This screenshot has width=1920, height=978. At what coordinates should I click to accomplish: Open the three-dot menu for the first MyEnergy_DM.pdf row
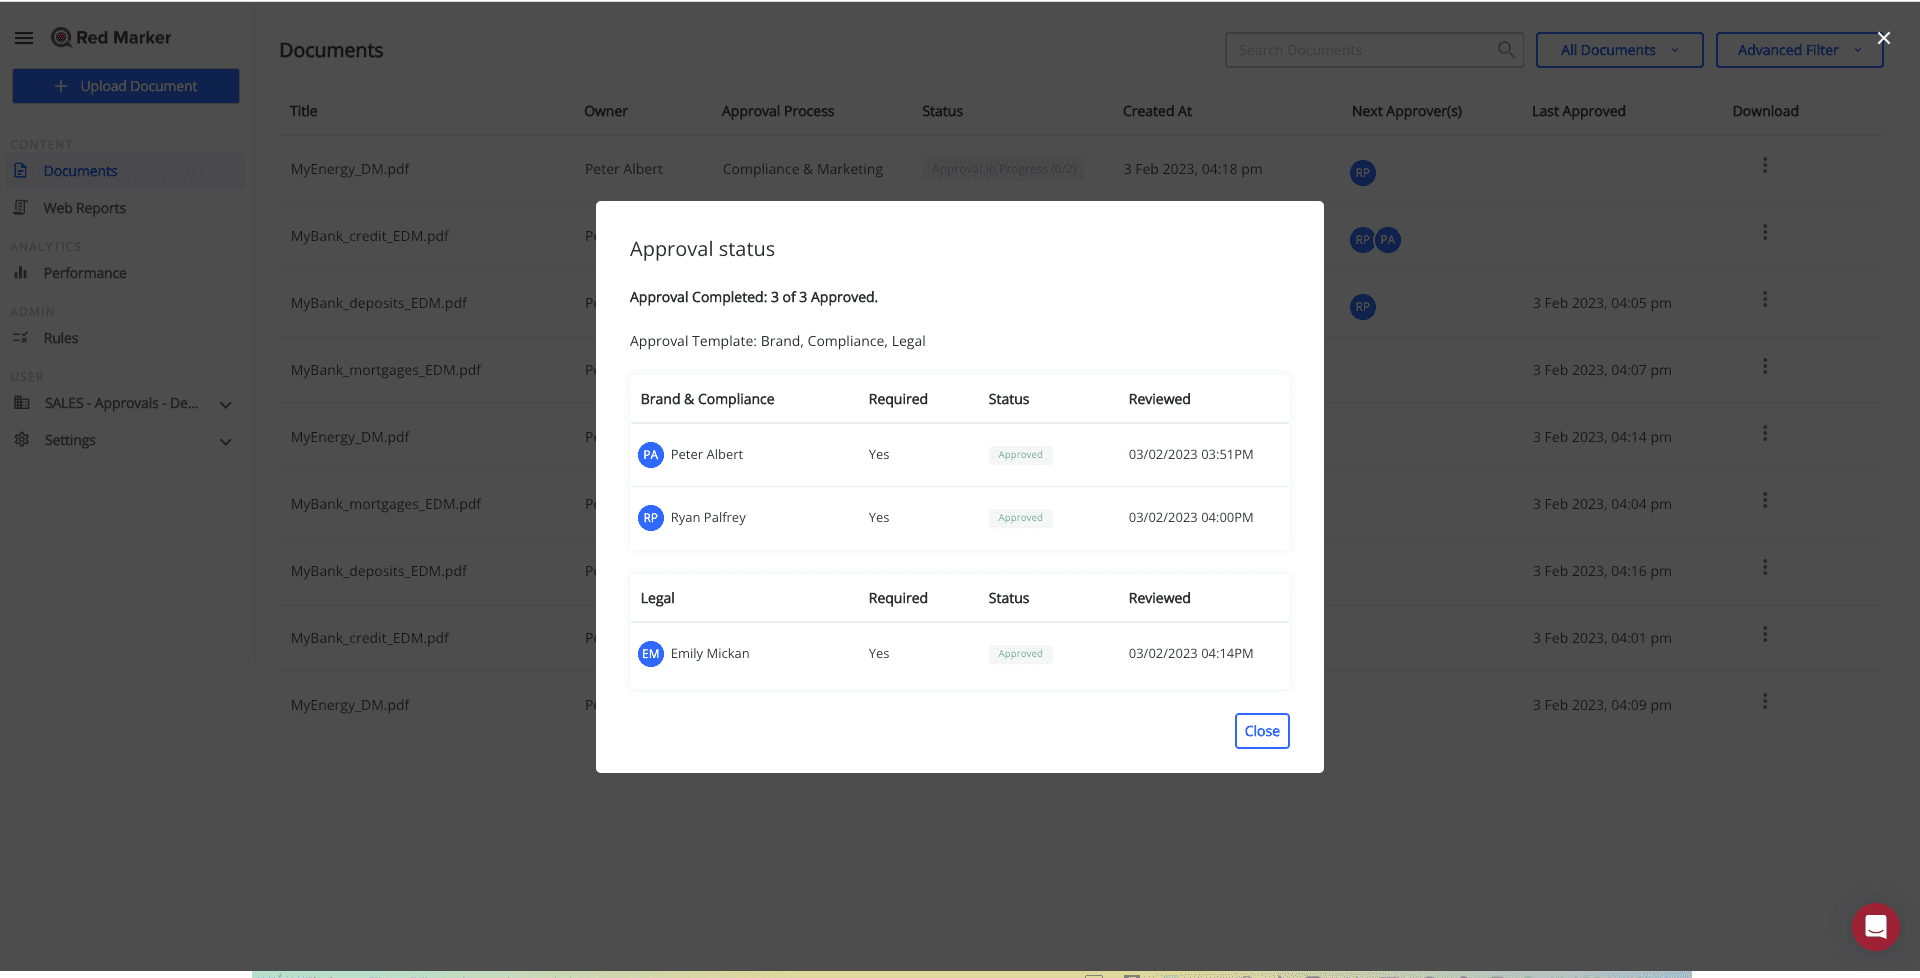pyautogui.click(x=1764, y=166)
